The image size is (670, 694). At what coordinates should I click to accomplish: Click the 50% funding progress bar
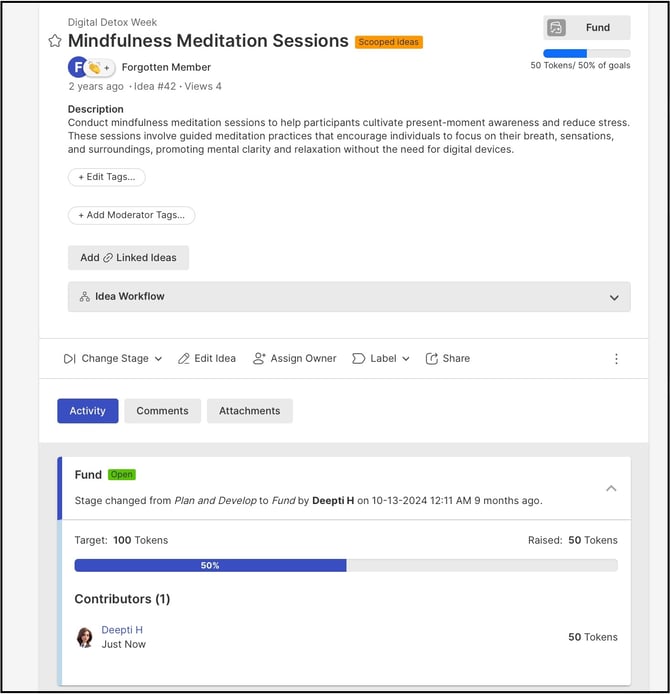point(210,565)
